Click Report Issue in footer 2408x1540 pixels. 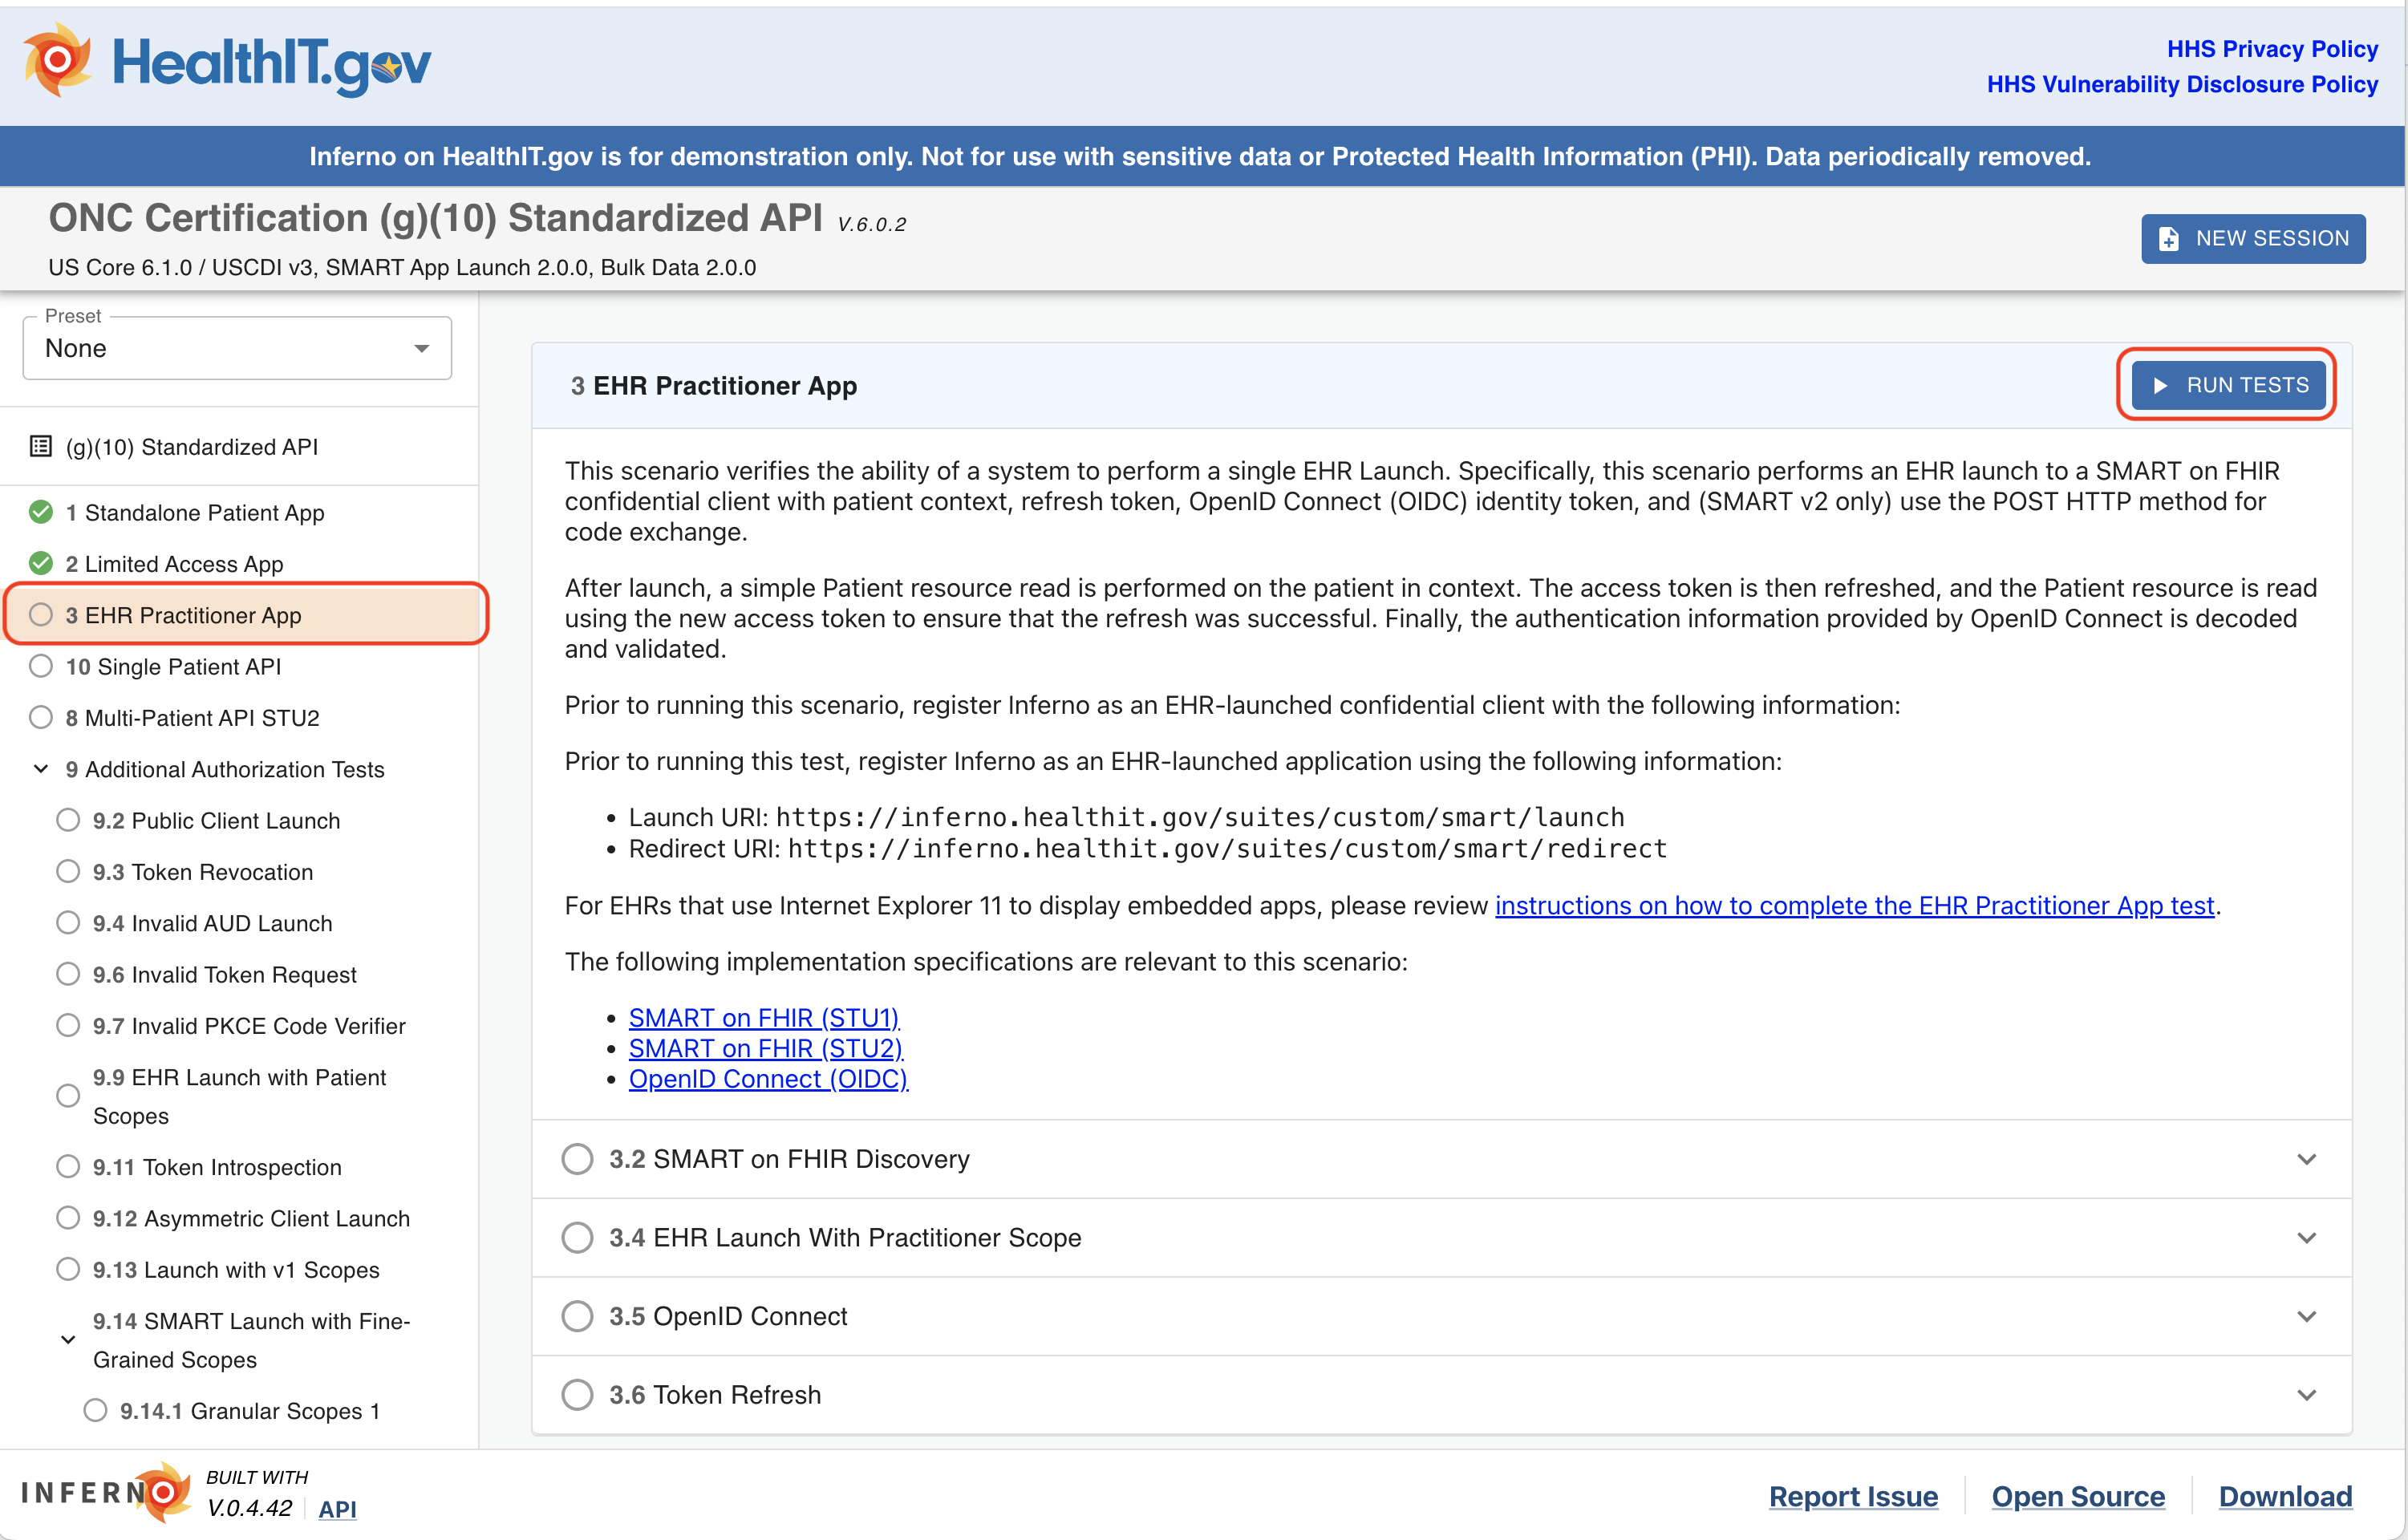tap(1853, 1496)
